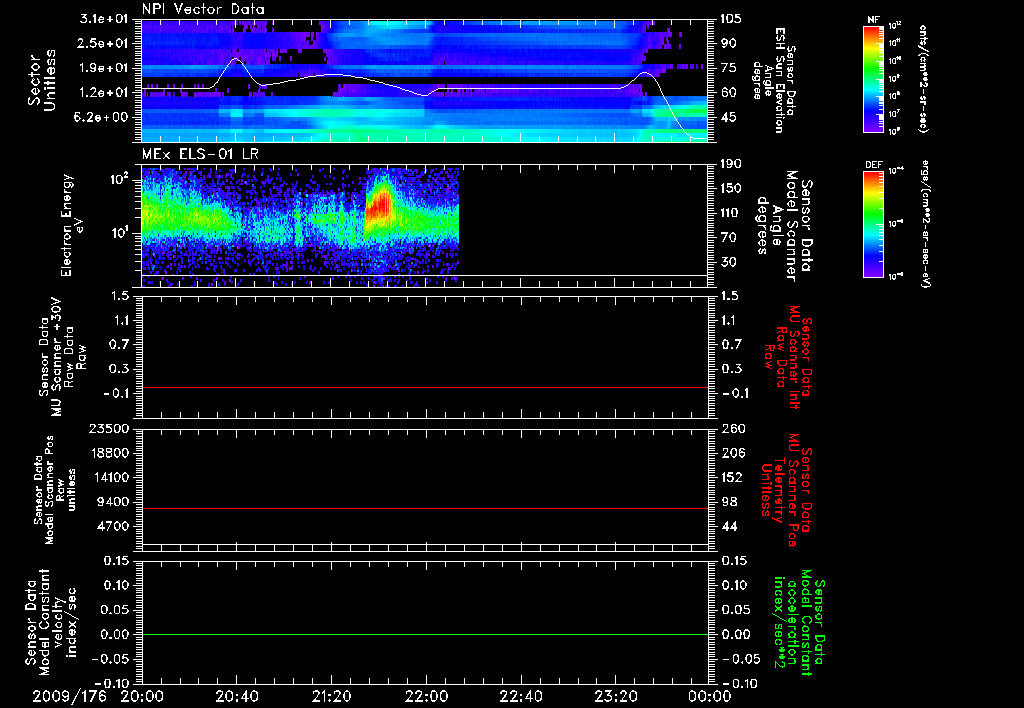Click the 1.9e+01 sector tick label
This screenshot has height=708, width=1024.
[104, 68]
